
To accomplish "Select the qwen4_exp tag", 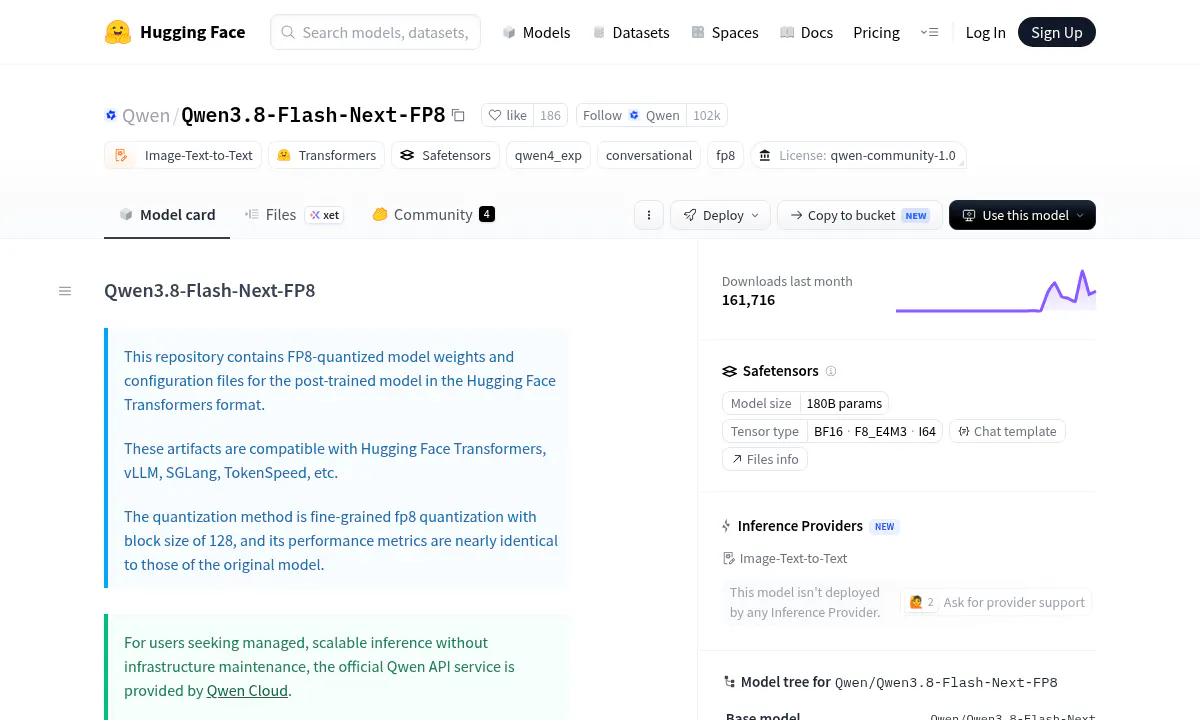I will pos(548,155).
